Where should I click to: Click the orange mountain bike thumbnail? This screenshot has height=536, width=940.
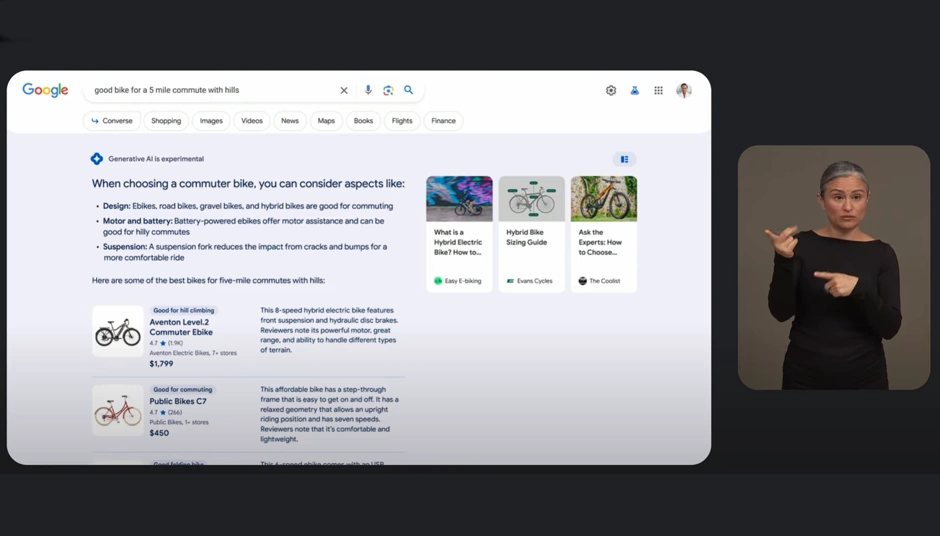[604, 198]
